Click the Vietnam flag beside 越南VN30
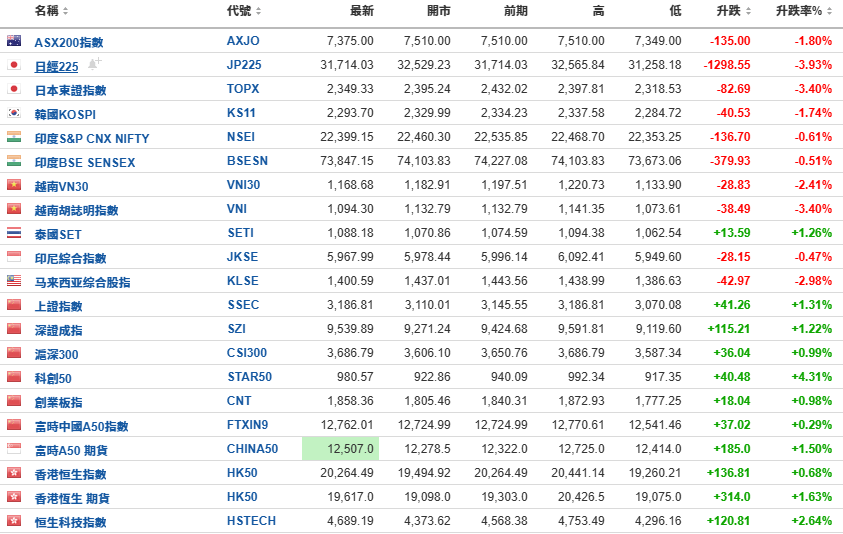 coord(14,185)
